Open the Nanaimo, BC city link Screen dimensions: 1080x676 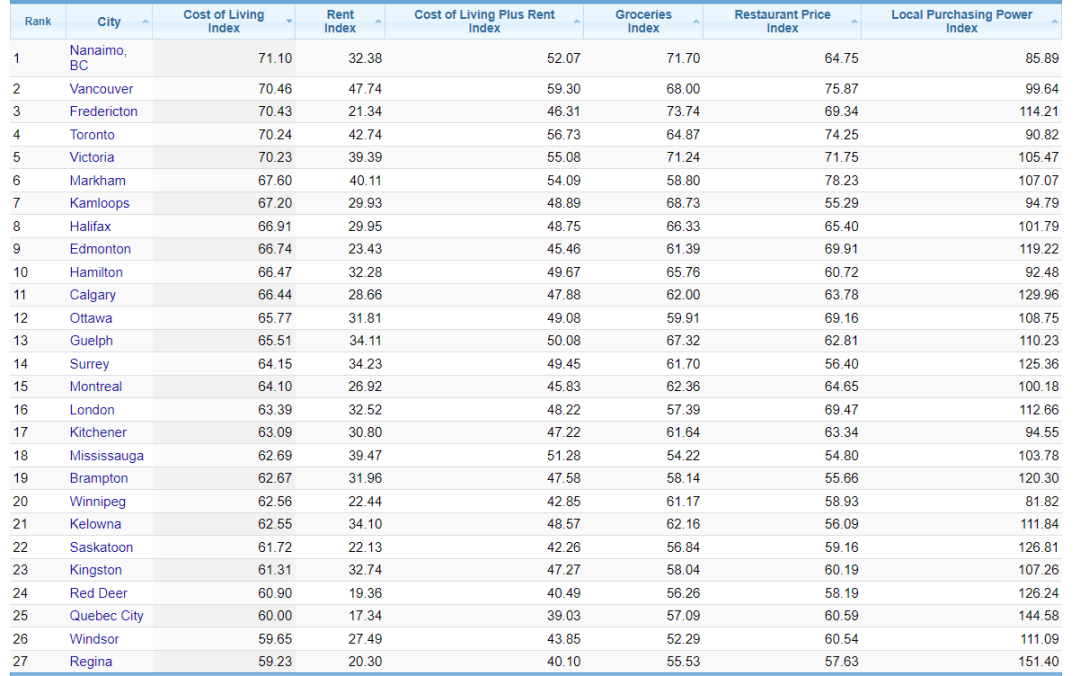pos(98,58)
